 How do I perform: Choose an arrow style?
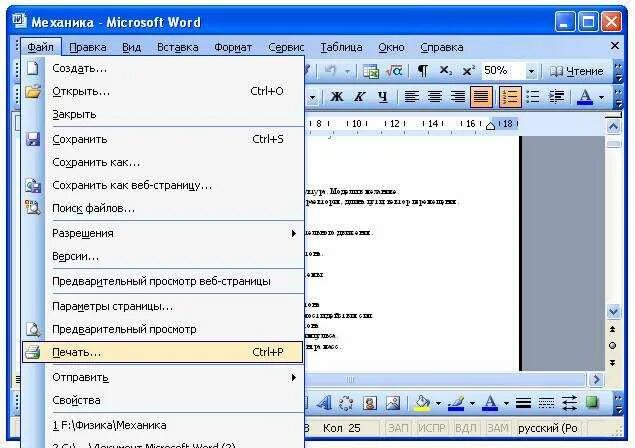click(569, 403)
